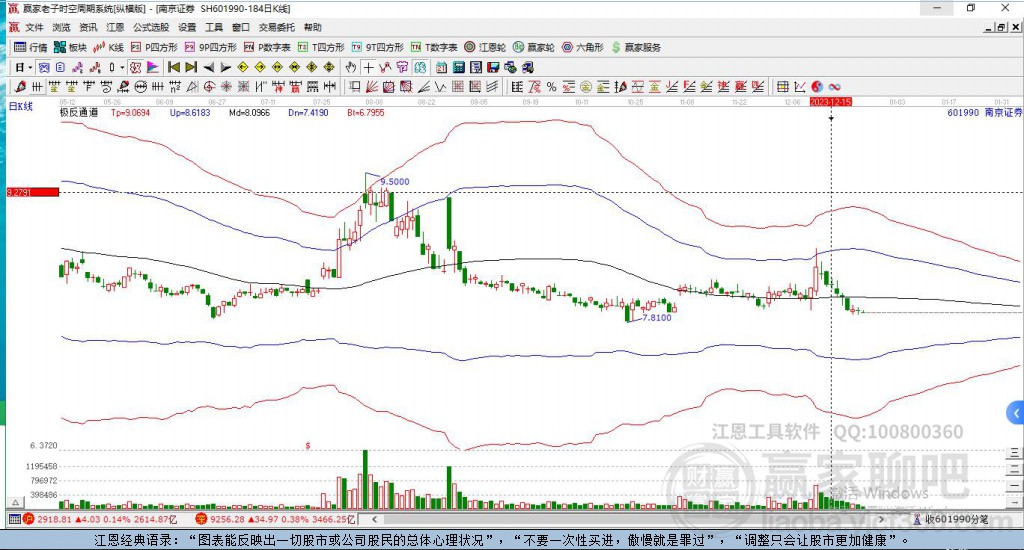The height and width of the screenshot is (550, 1024).
Task: Open the 板块 sector view
Action: point(70,47)
